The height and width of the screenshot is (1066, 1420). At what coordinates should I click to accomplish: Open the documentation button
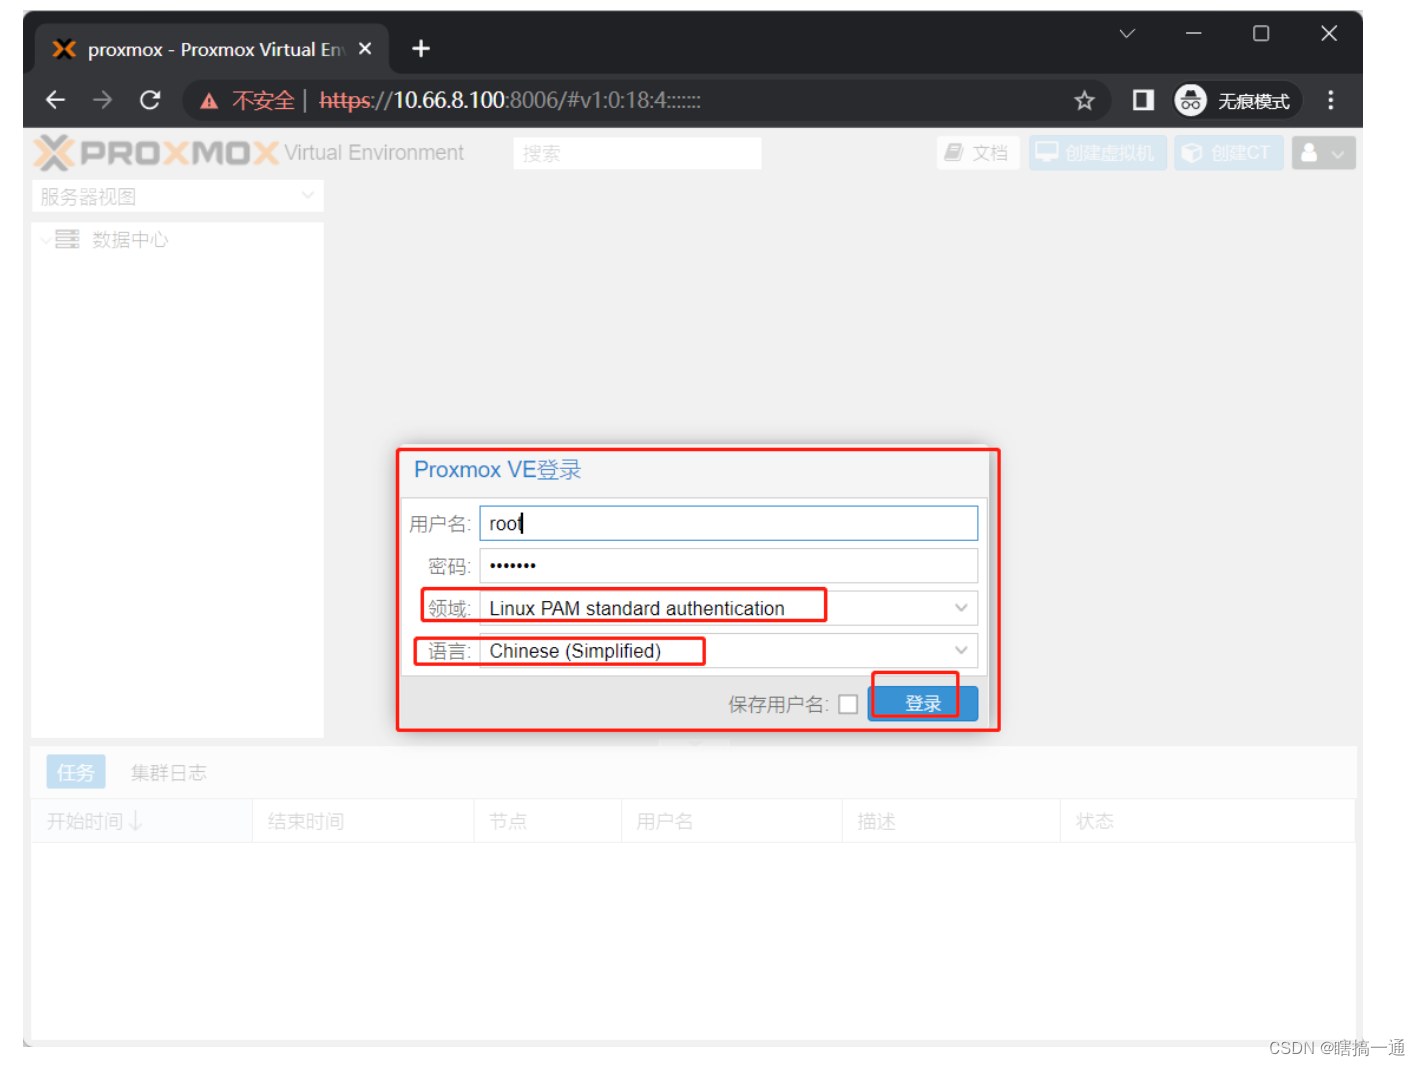(977, 153)
